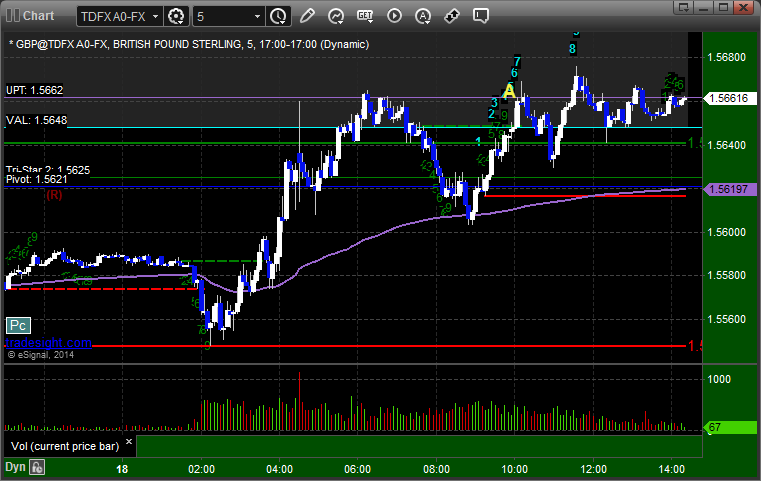The height and width of the screenshot is (481, 761).
Task: Click the 1.56000 price axis label
Action: point(727,232)
